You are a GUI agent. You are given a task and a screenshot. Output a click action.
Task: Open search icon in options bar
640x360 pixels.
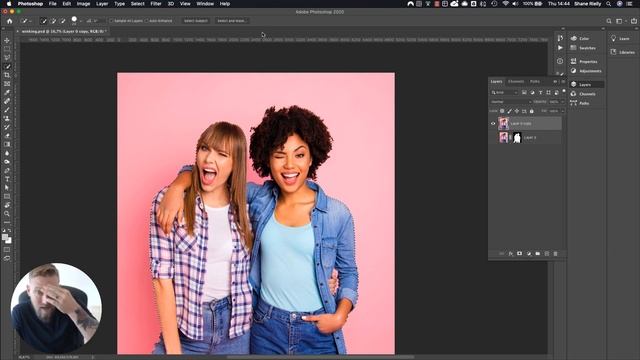(x=609, y=21)
